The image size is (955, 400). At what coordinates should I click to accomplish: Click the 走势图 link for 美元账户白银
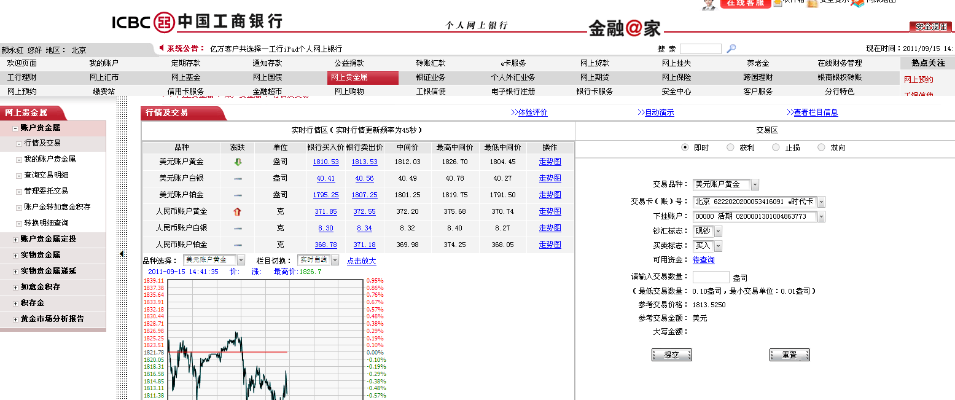click(550, 178)
